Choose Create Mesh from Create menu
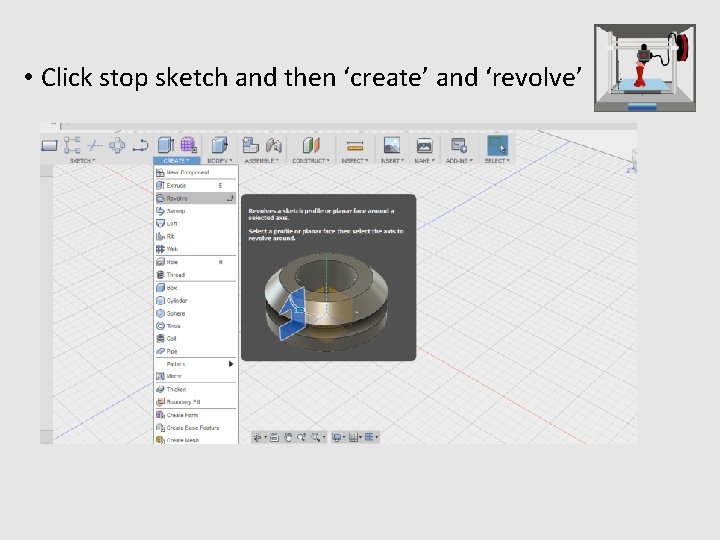The image size is (720, 540). [x=196, y=439]
